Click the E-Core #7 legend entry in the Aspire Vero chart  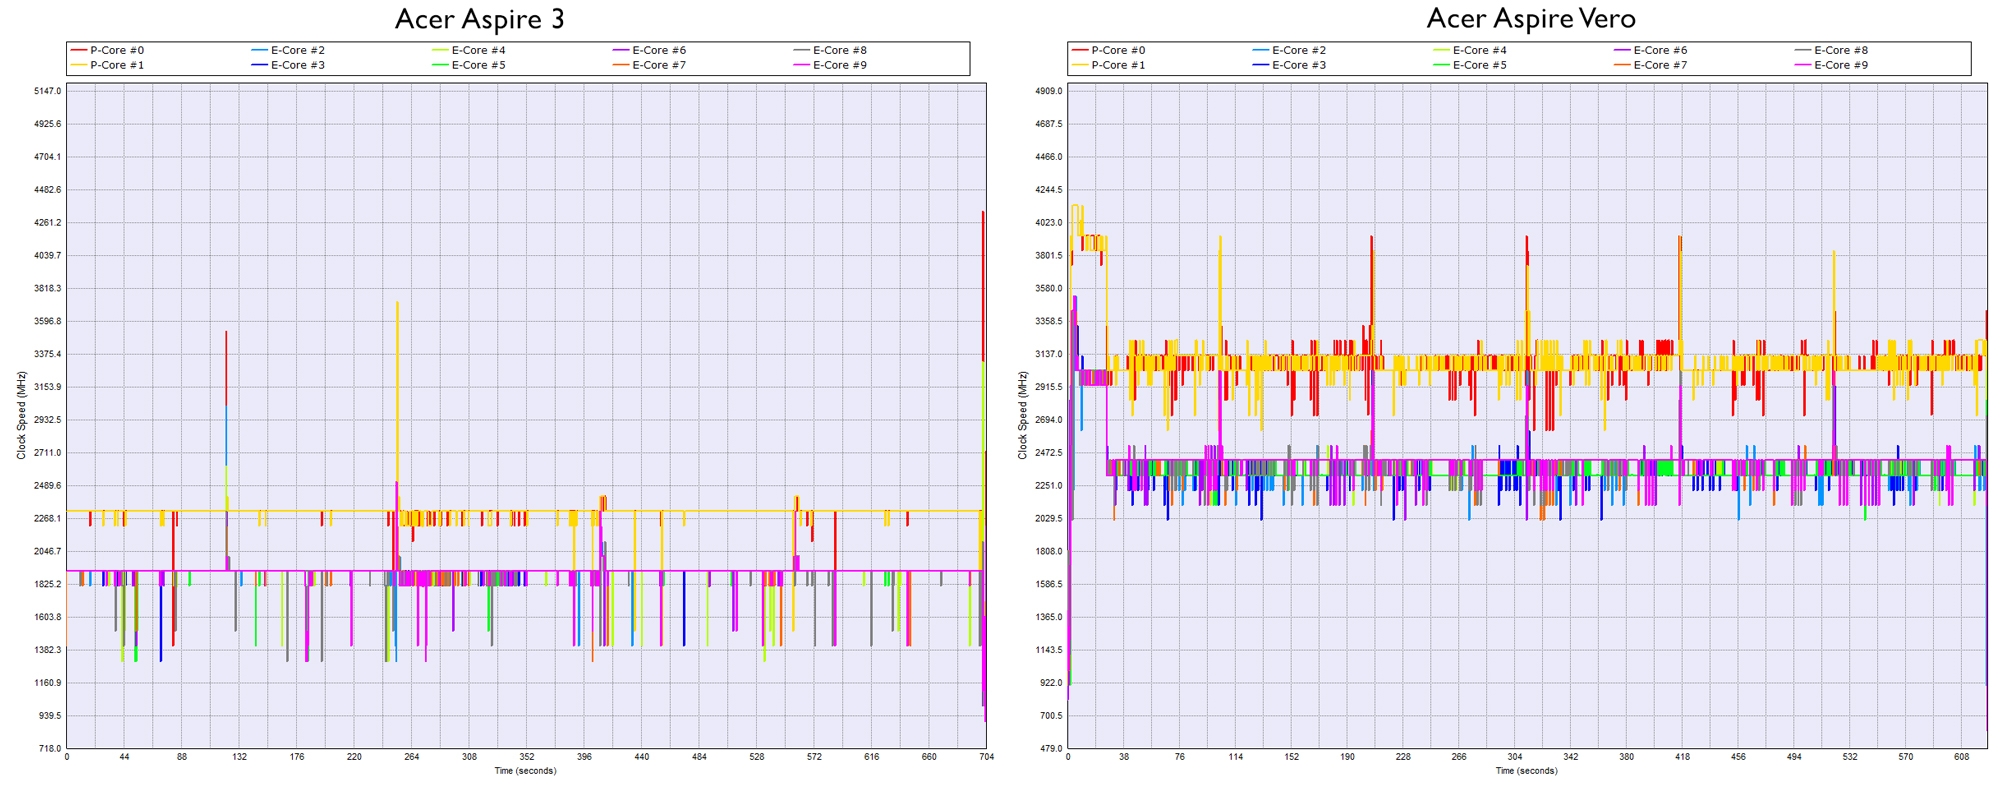pos(1651,65)
